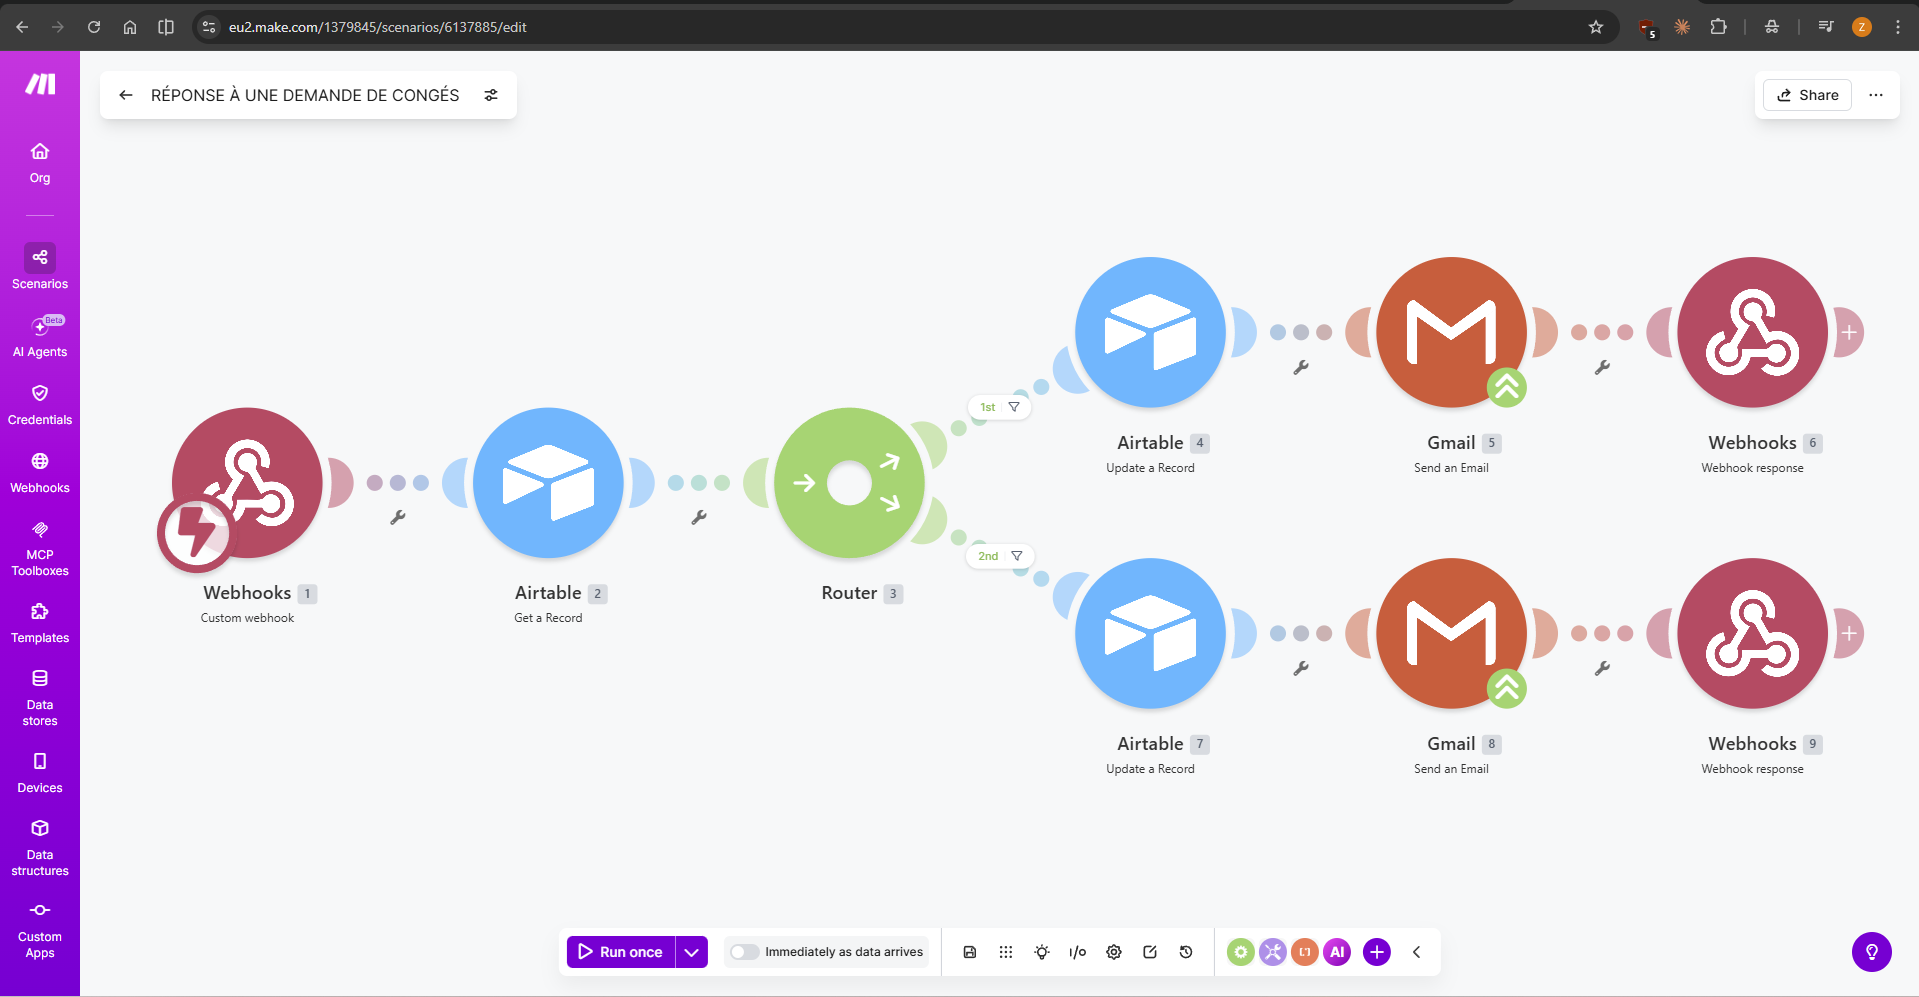Click wrench between Webhooks 1 and Airtable 2
The height and width of the screenshot is (997, 1919).
398,517
